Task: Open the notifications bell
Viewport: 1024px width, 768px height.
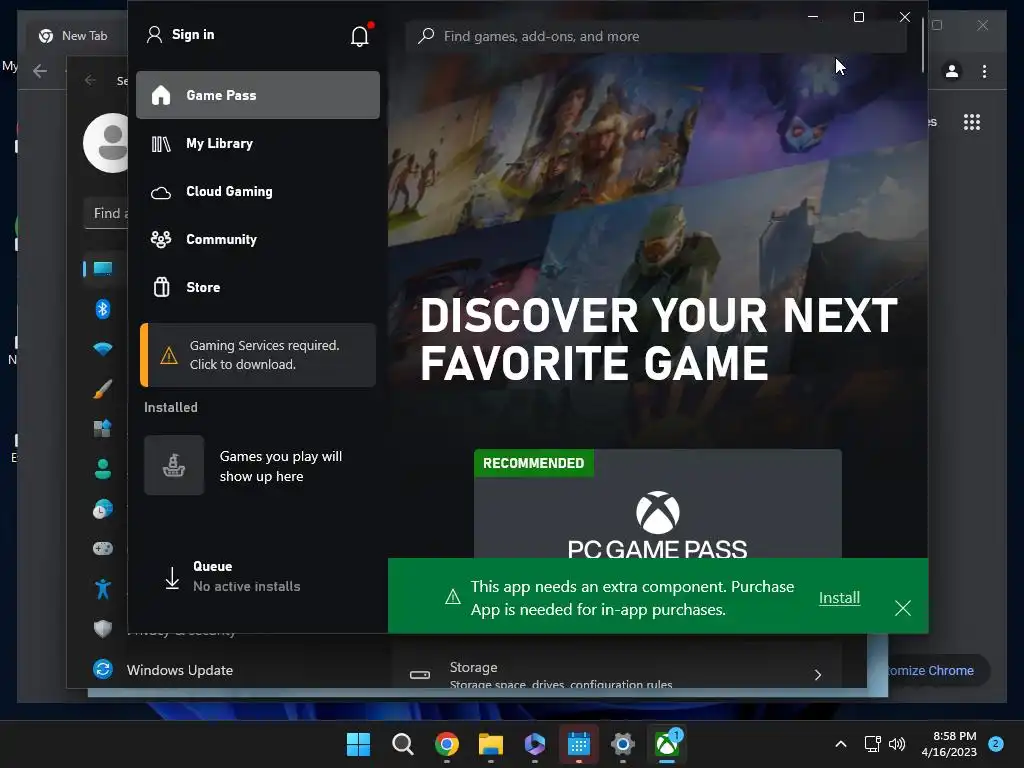Action: (360, 35)
